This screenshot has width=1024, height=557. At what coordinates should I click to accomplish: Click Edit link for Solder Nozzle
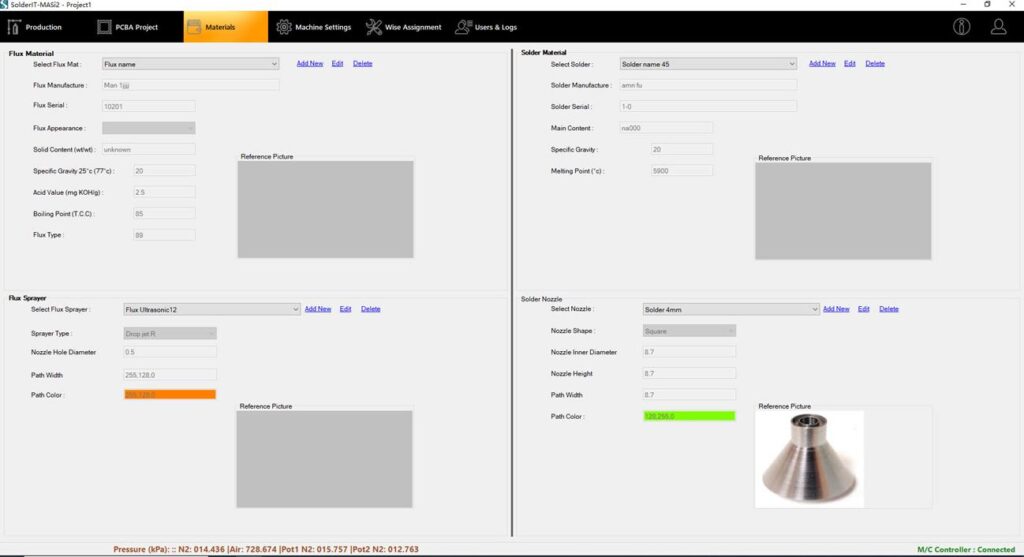(x=864, y=309)
